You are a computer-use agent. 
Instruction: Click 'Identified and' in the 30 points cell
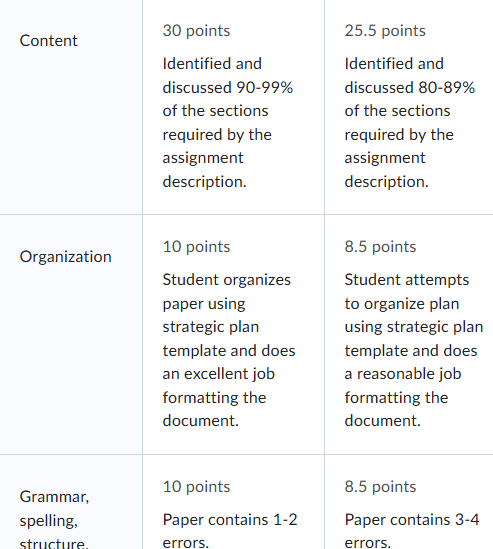(x=212, y=64)
